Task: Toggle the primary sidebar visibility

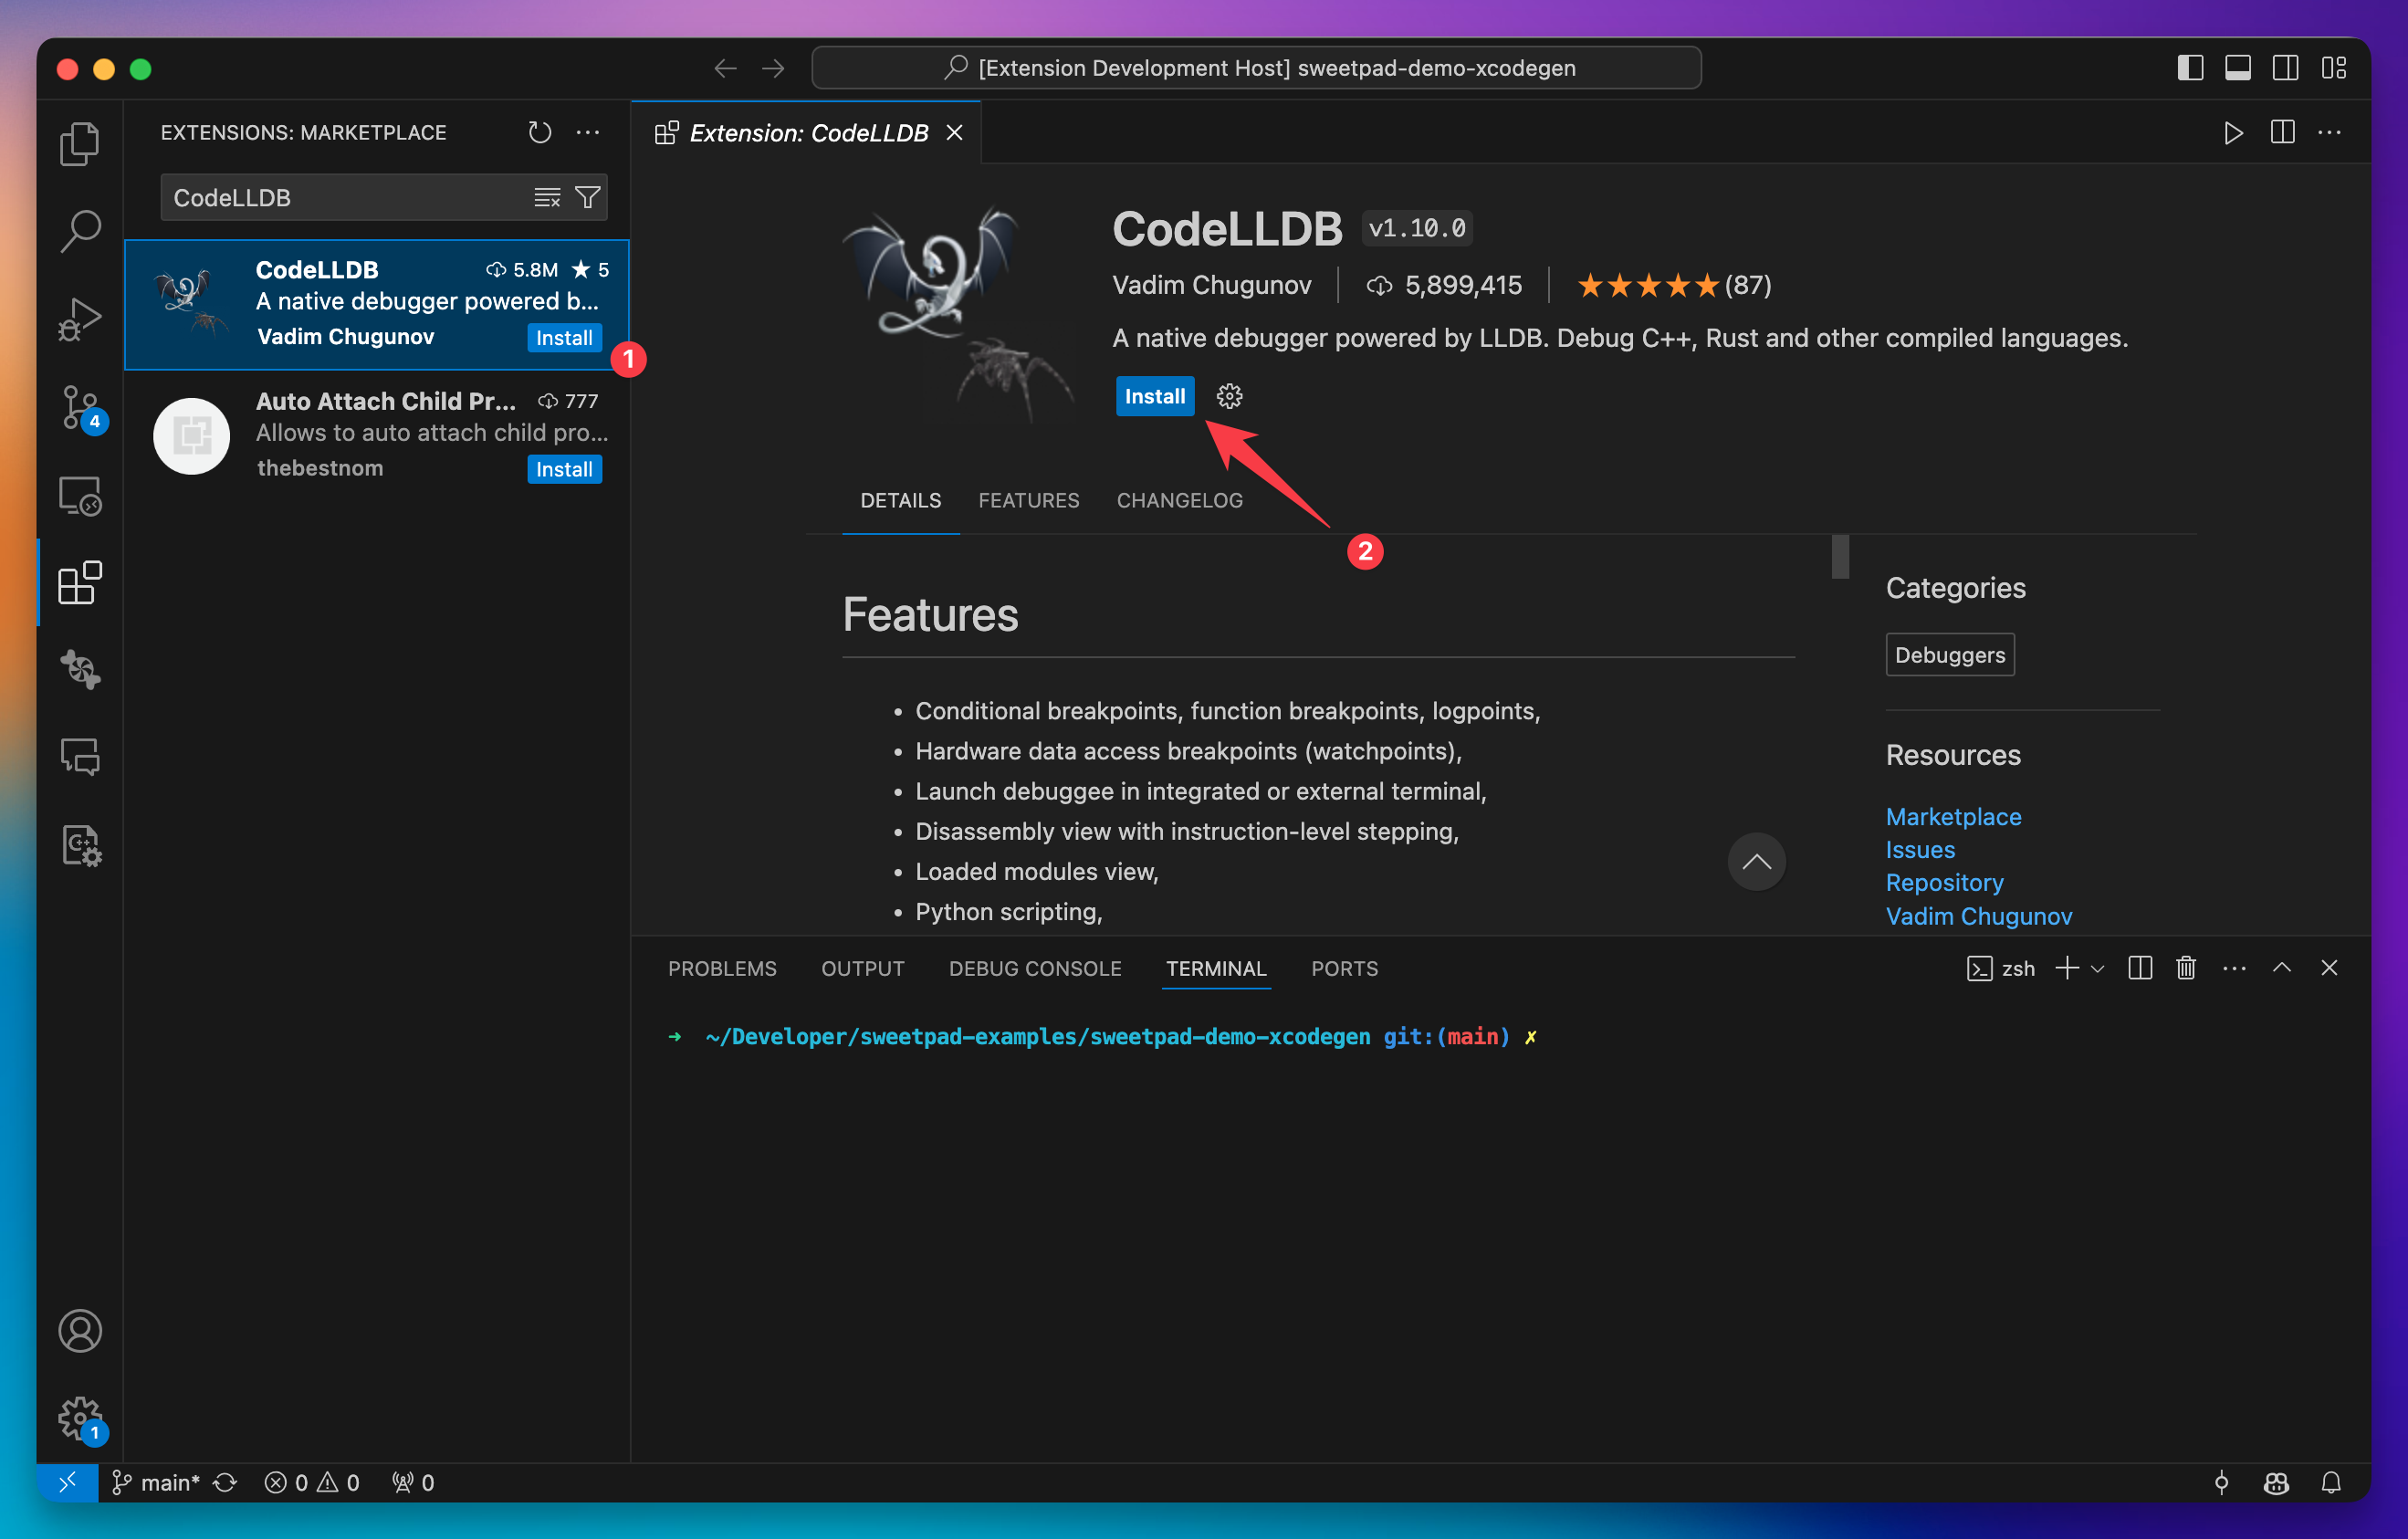Action: pos(2189,67)
